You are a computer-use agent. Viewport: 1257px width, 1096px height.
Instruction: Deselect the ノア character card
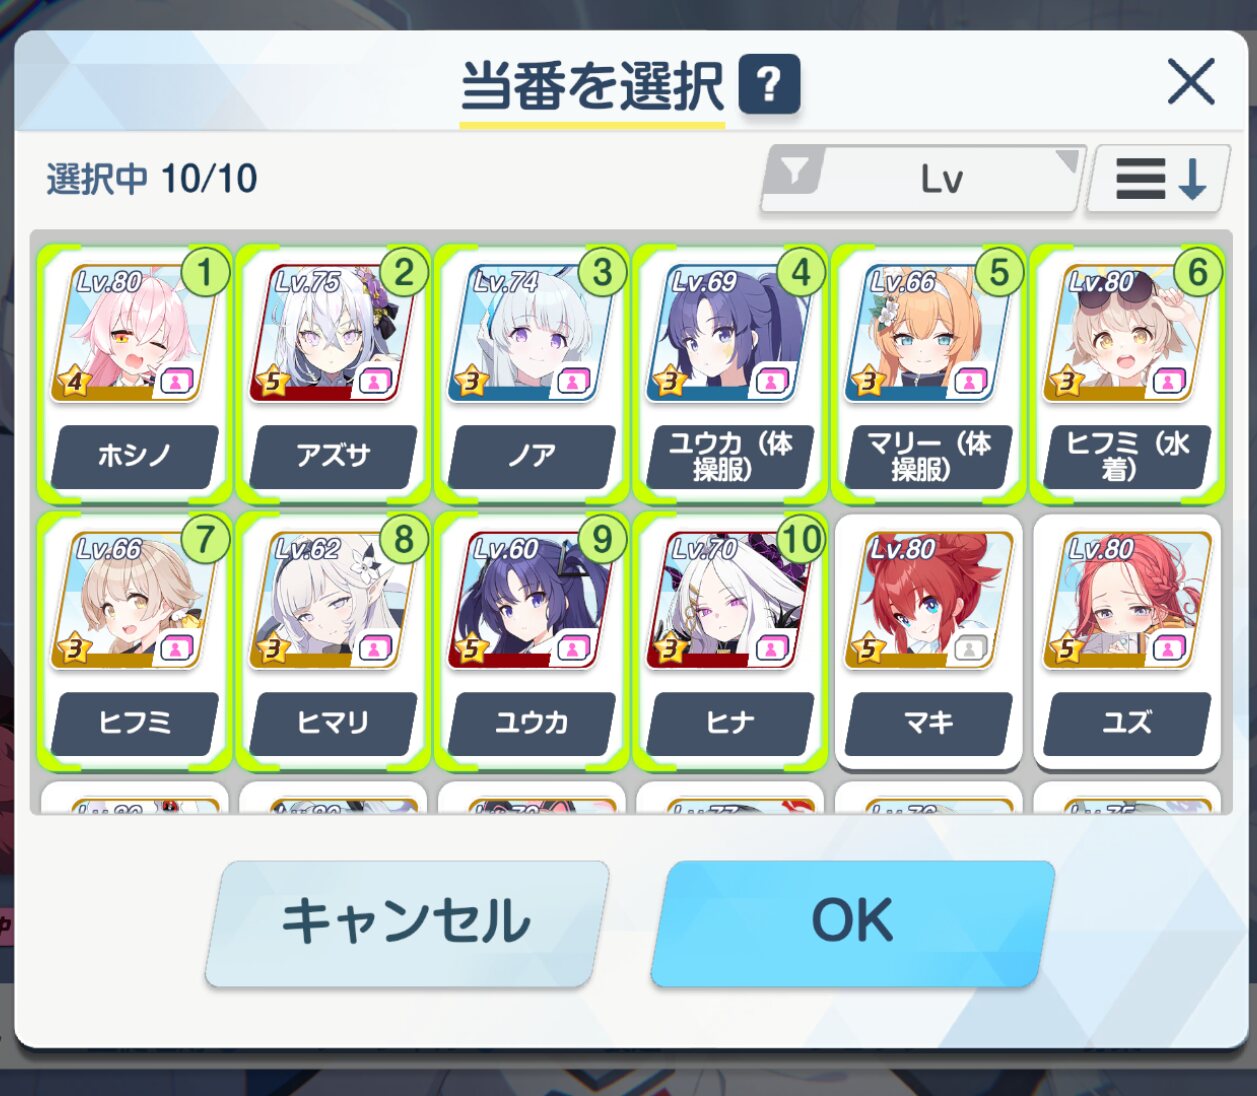531,373
